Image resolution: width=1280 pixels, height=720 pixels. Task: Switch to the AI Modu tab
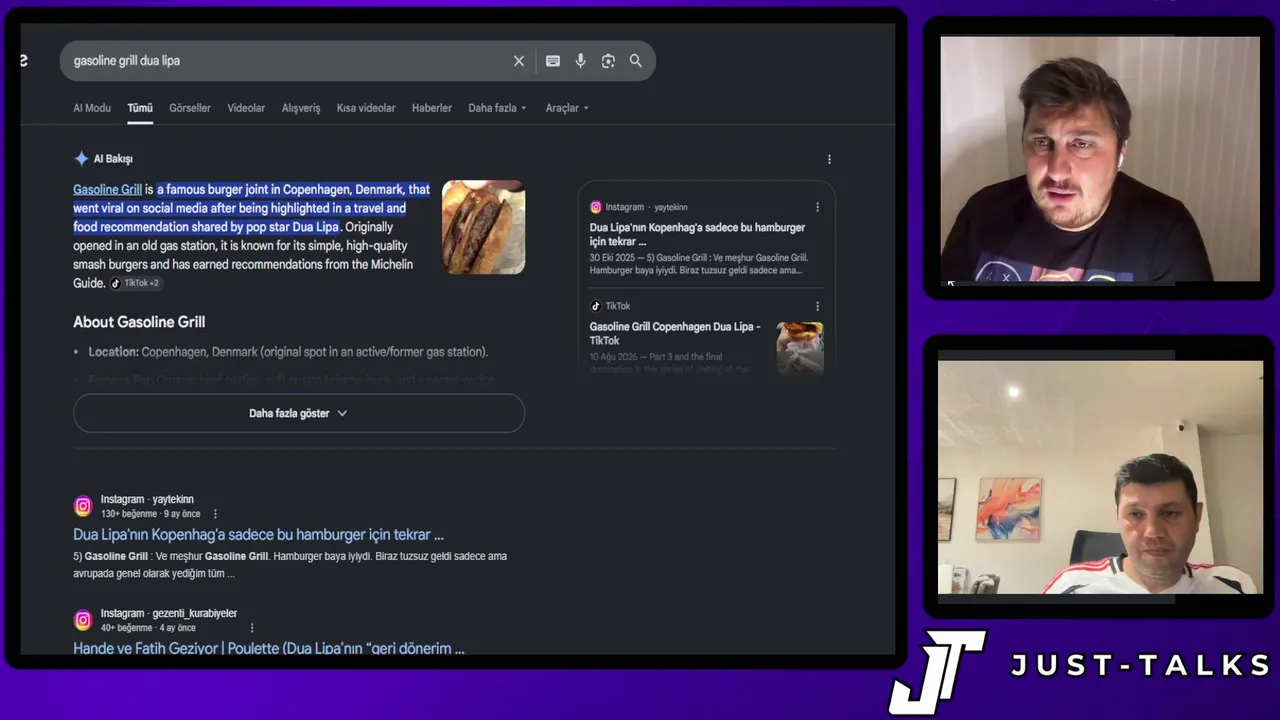pos(92,108)
